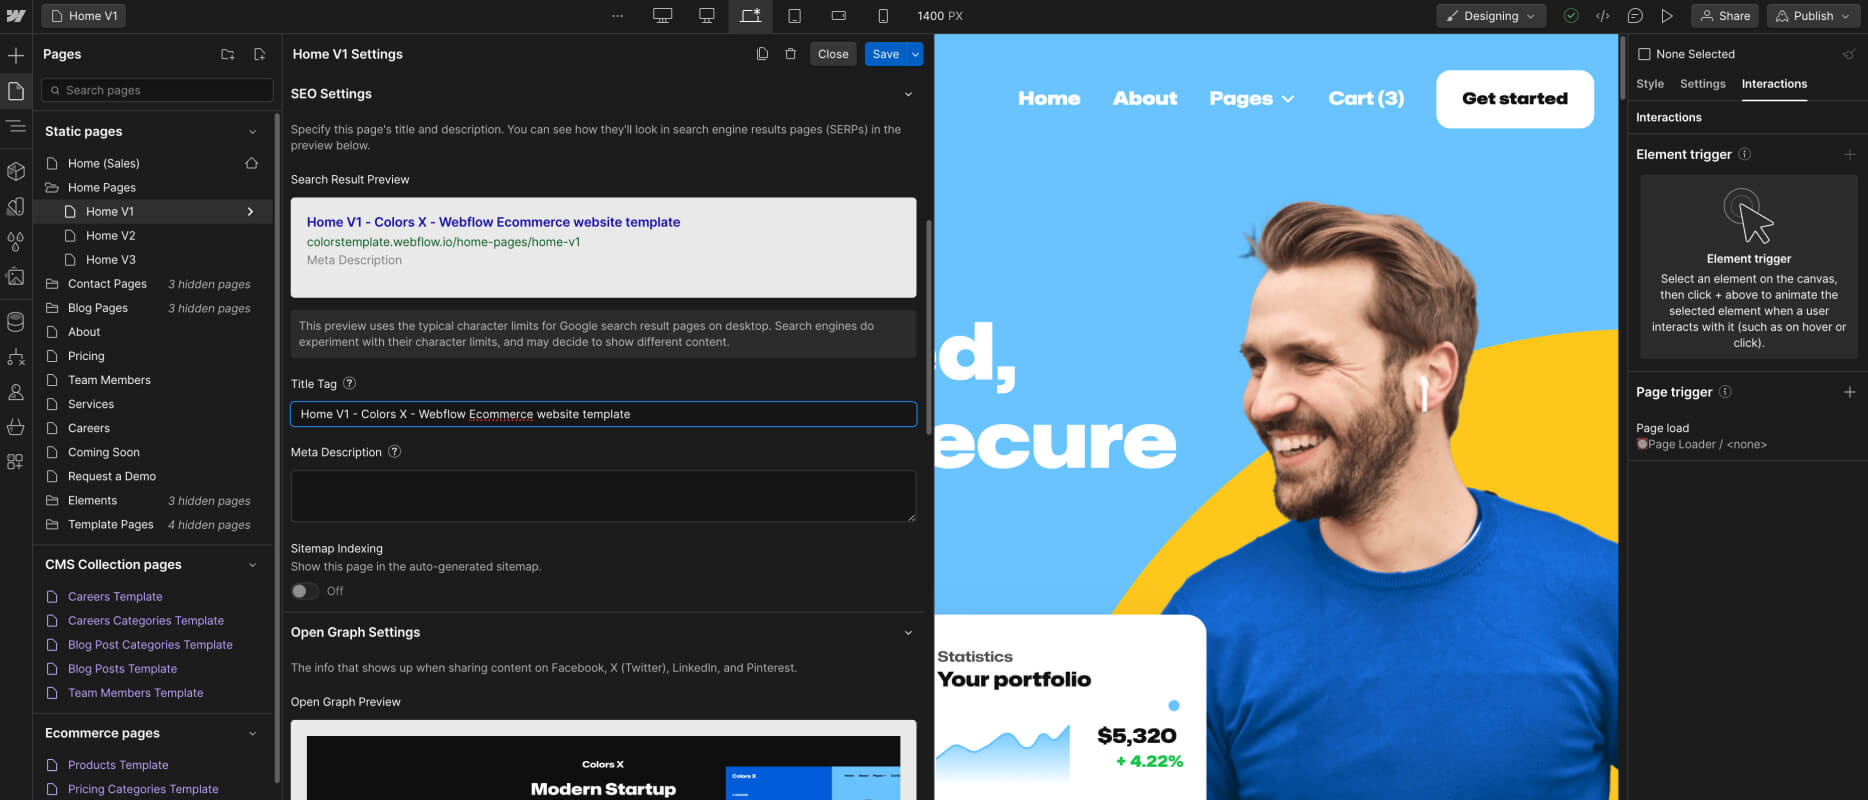
Task: Open the Ecommerce basket icon
Action: (x=16, y=427)
